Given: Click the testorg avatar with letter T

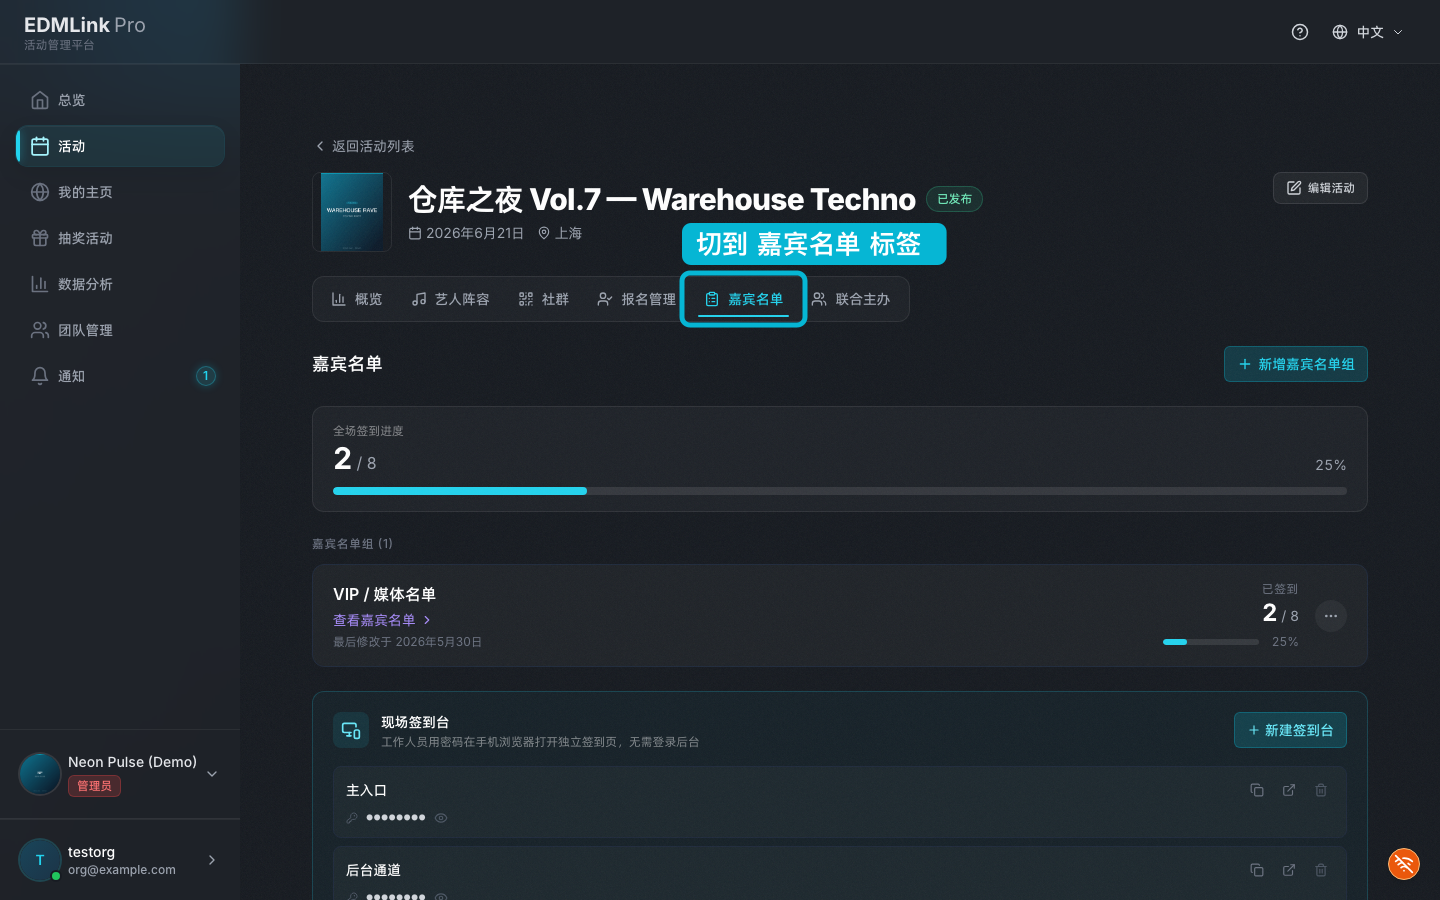Looking at the screenshot, I should (40, 860).
